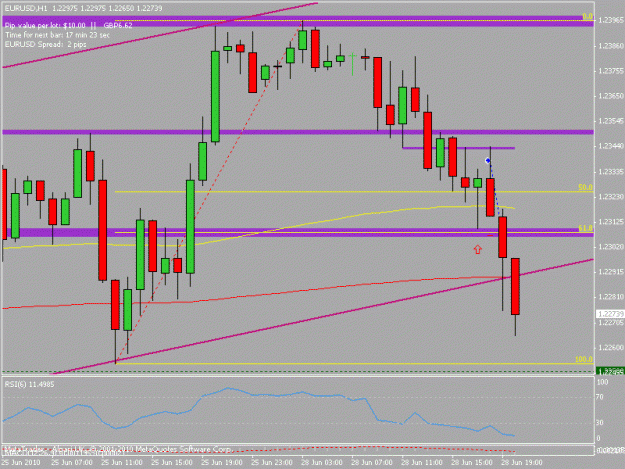Viewport: 625px width, 469px height.
Task: Click the '25 Jun 07:00' time axis label
Action: 72,463
